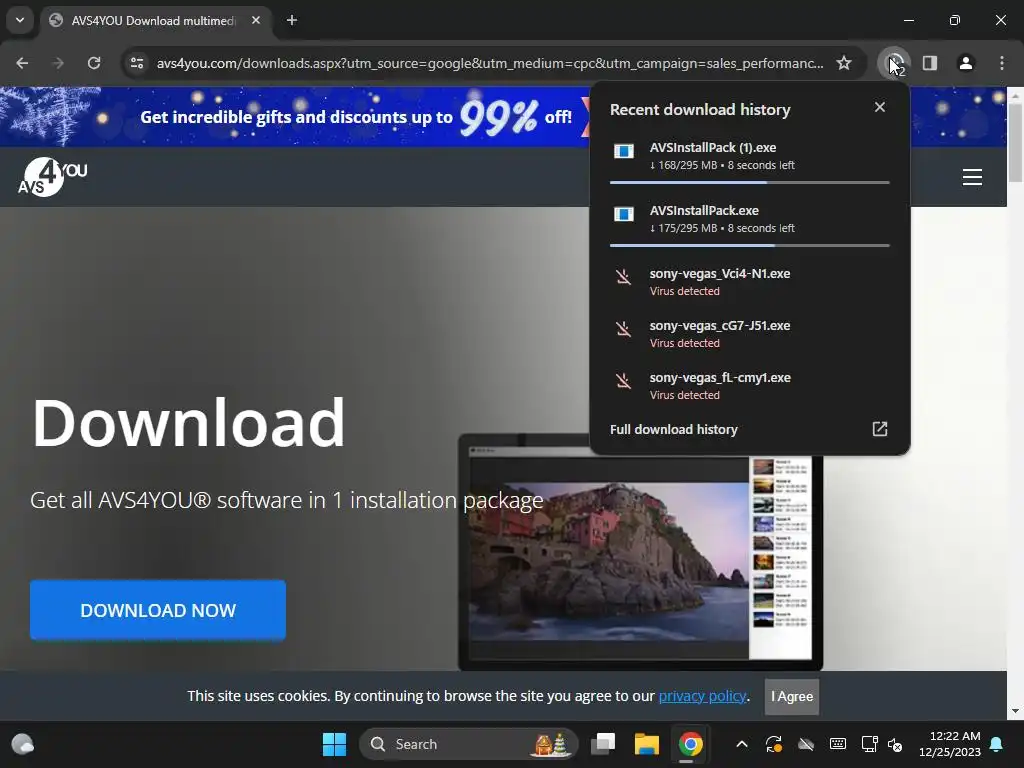
Task: Select the AVSInstallPack.exe download entry
Action: (x=750, y=220)
